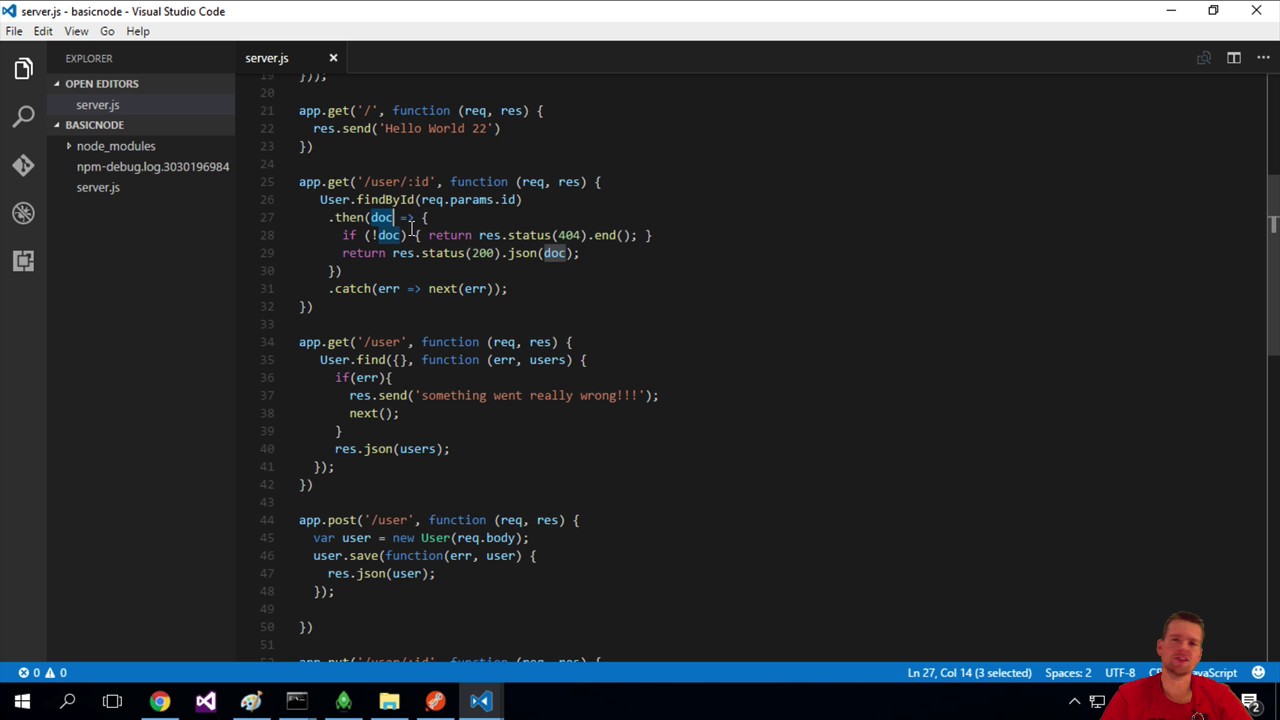Open the green rocket app on taskbar
Viewport: 1280px width, 720px height.
[343, 702]
